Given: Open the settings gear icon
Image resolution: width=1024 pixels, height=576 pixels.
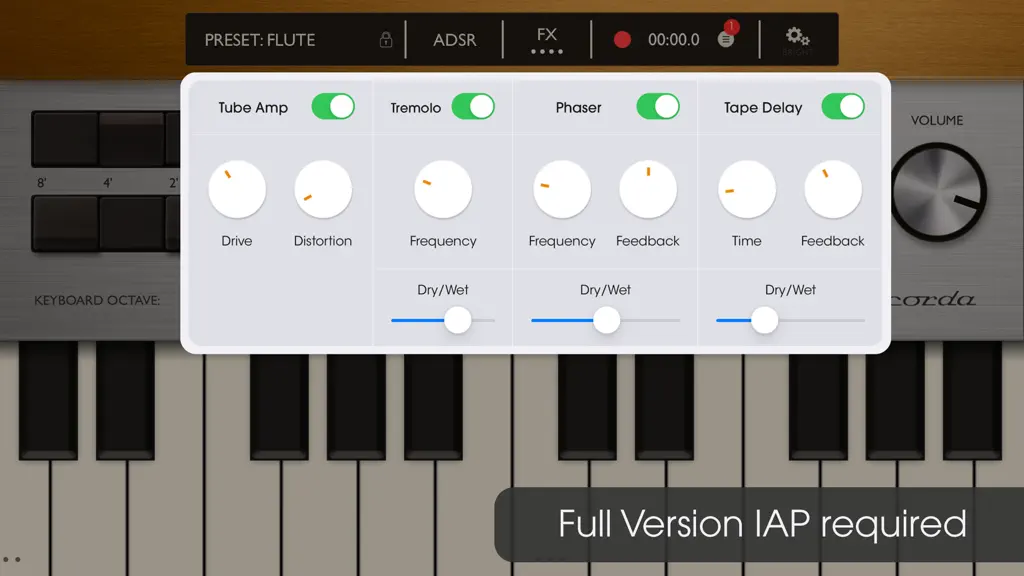Looking at the screenshot, I should pyautogui.click(x=797, y=37).
